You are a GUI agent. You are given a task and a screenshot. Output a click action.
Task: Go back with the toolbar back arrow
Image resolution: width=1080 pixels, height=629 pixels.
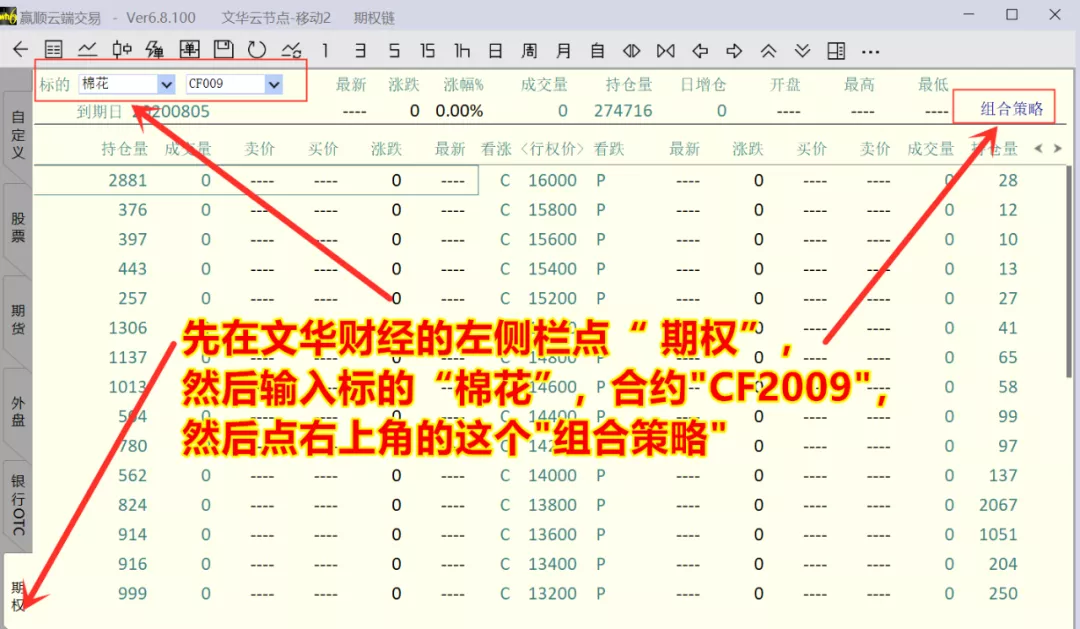[x=21, y=50]
